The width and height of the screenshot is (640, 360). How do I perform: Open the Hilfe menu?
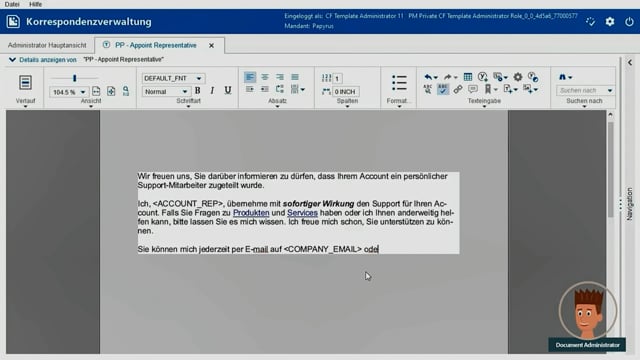click(36, 4)
